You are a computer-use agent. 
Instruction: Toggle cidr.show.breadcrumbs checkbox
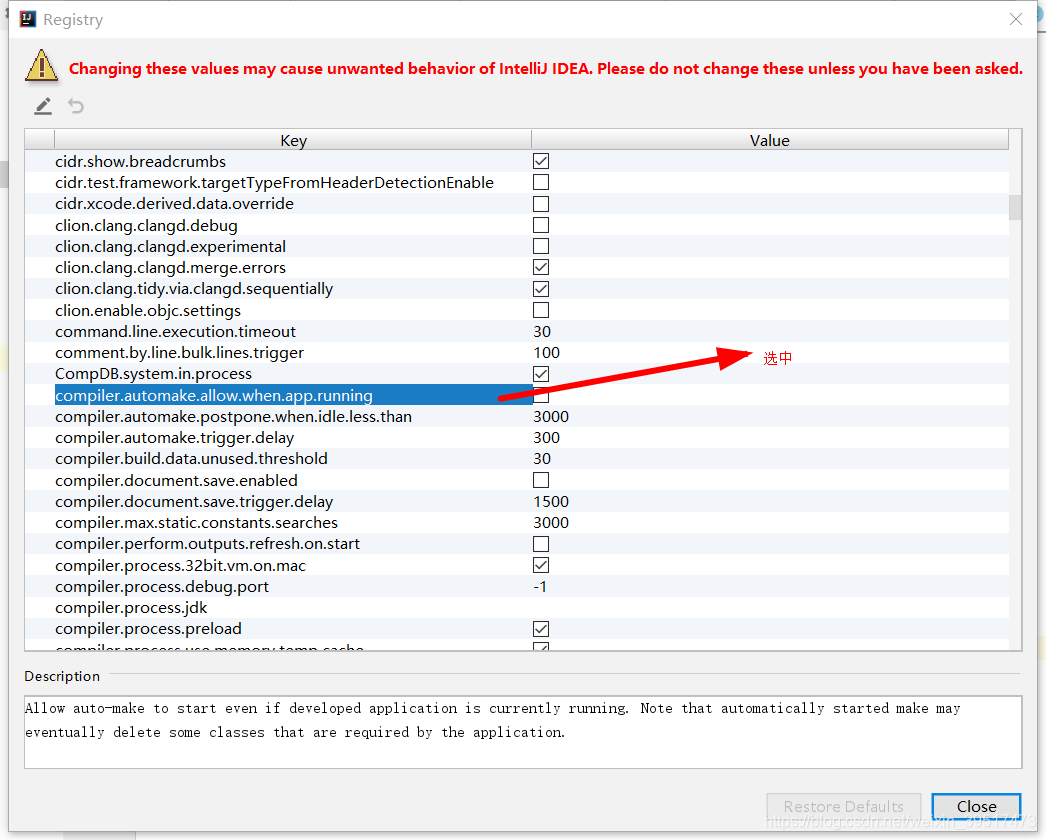point(541,161)
